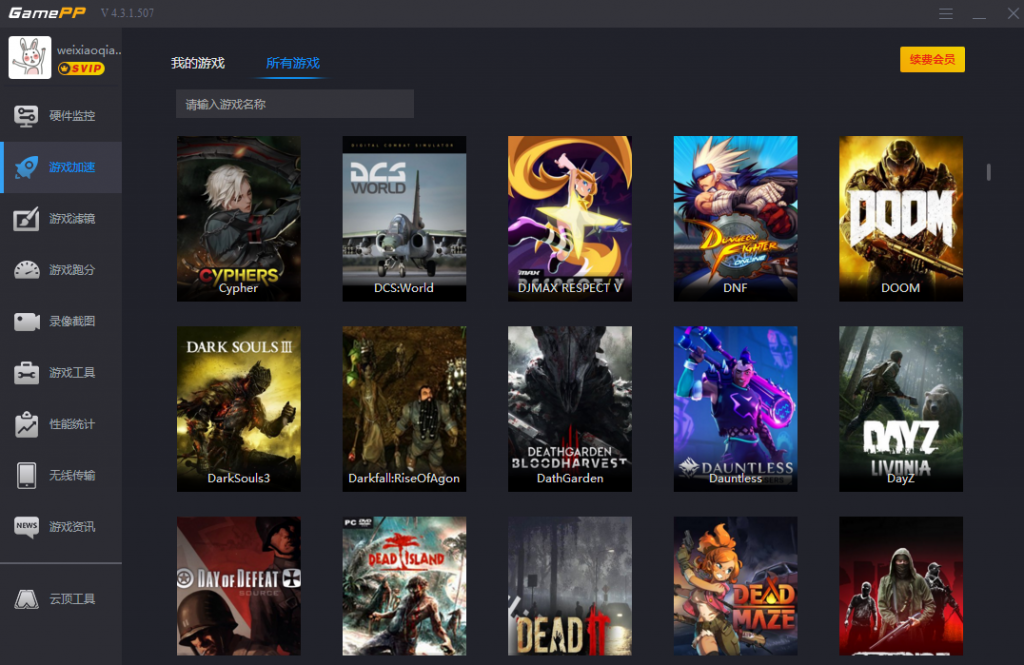The image size is (1024, 665).
Task: Select the DJMAX RESPECT V game cover
Action: coord(569,219)
